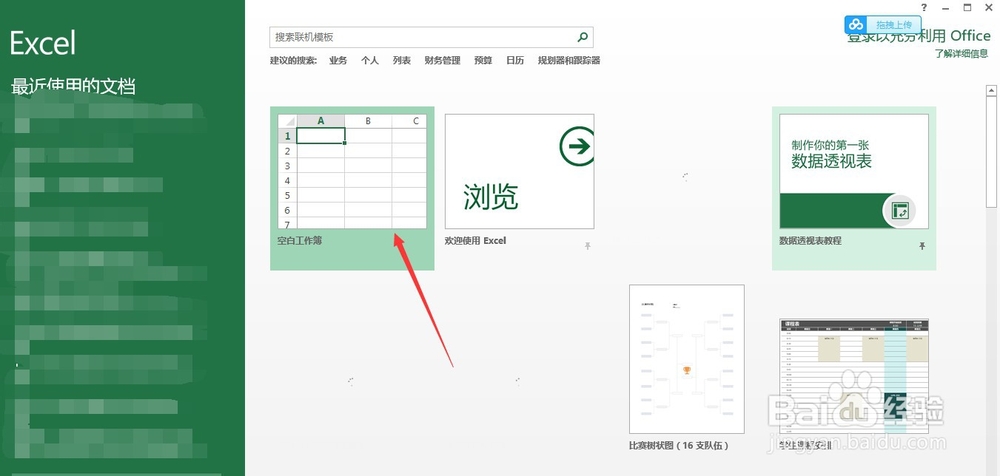Click the 数据透视表教程 label text

tap(810, 241)
